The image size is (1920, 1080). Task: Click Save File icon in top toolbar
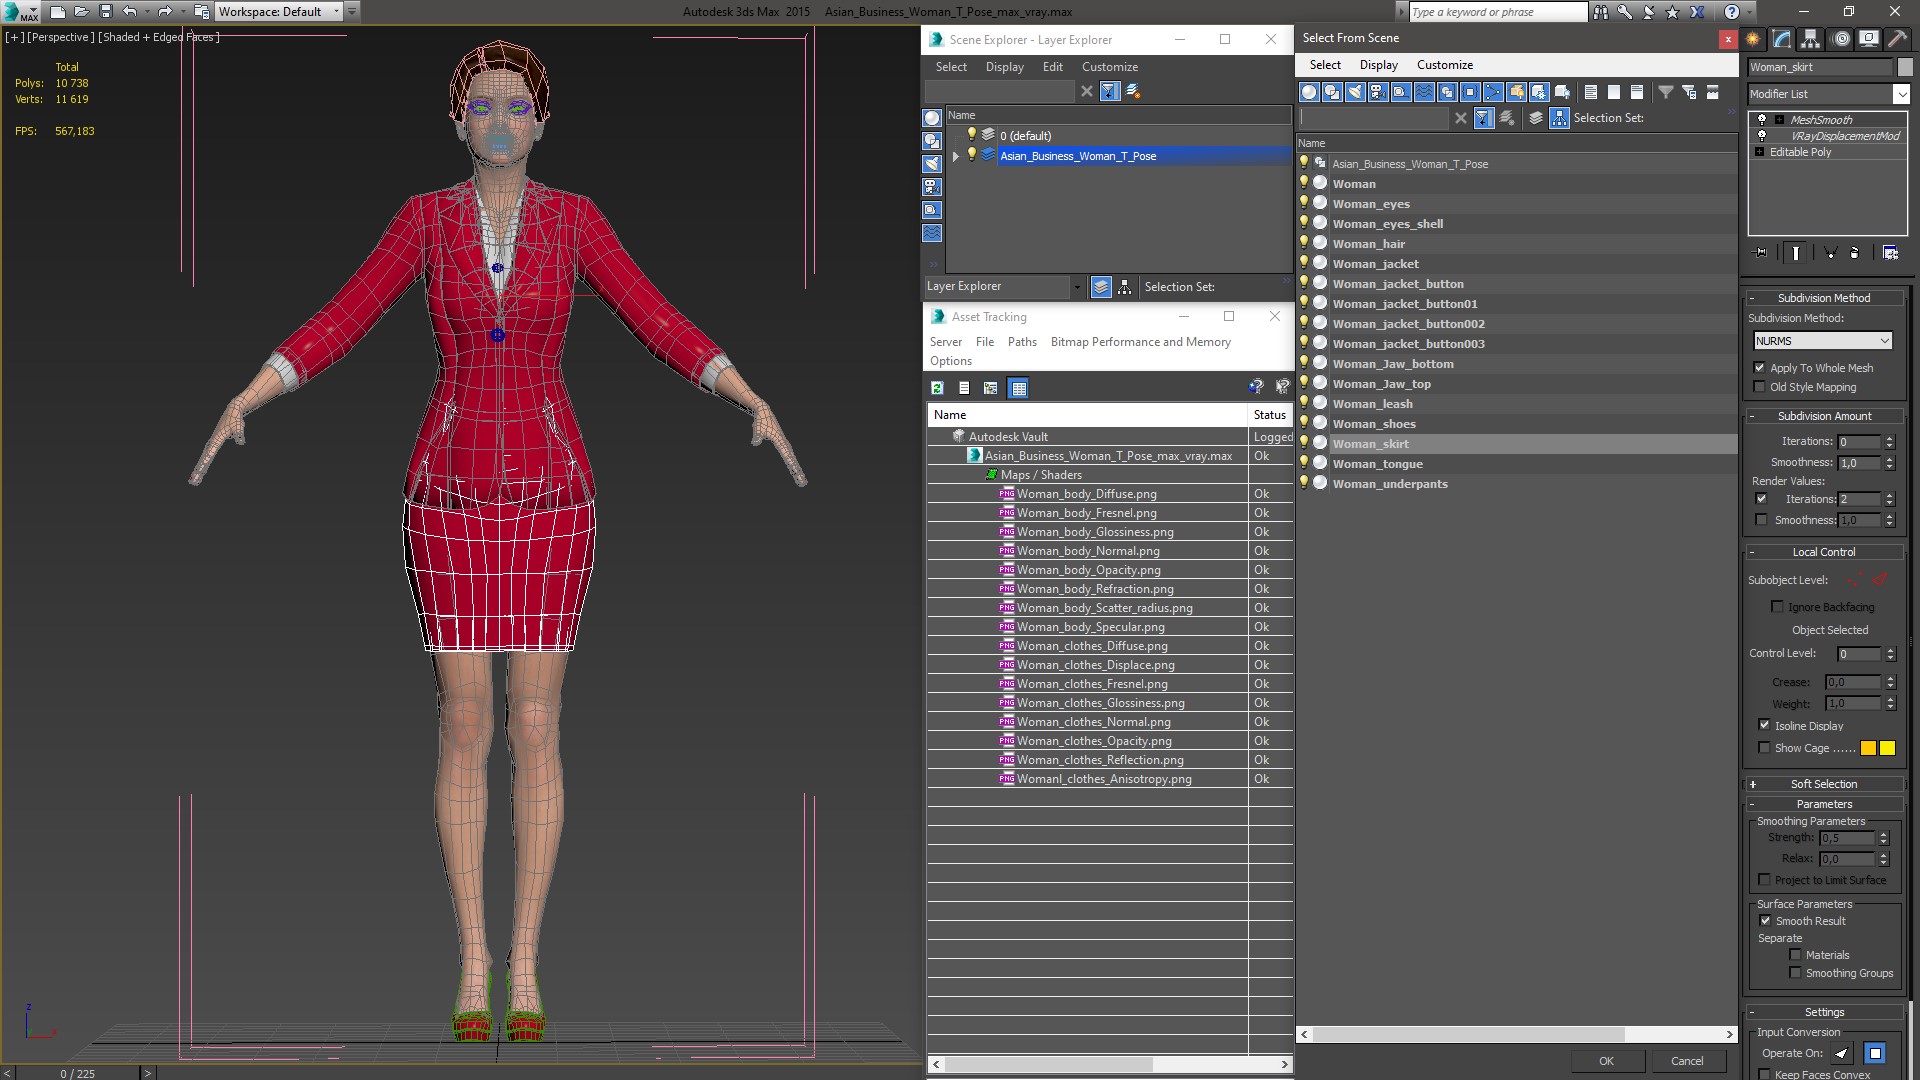pos(105,12)
